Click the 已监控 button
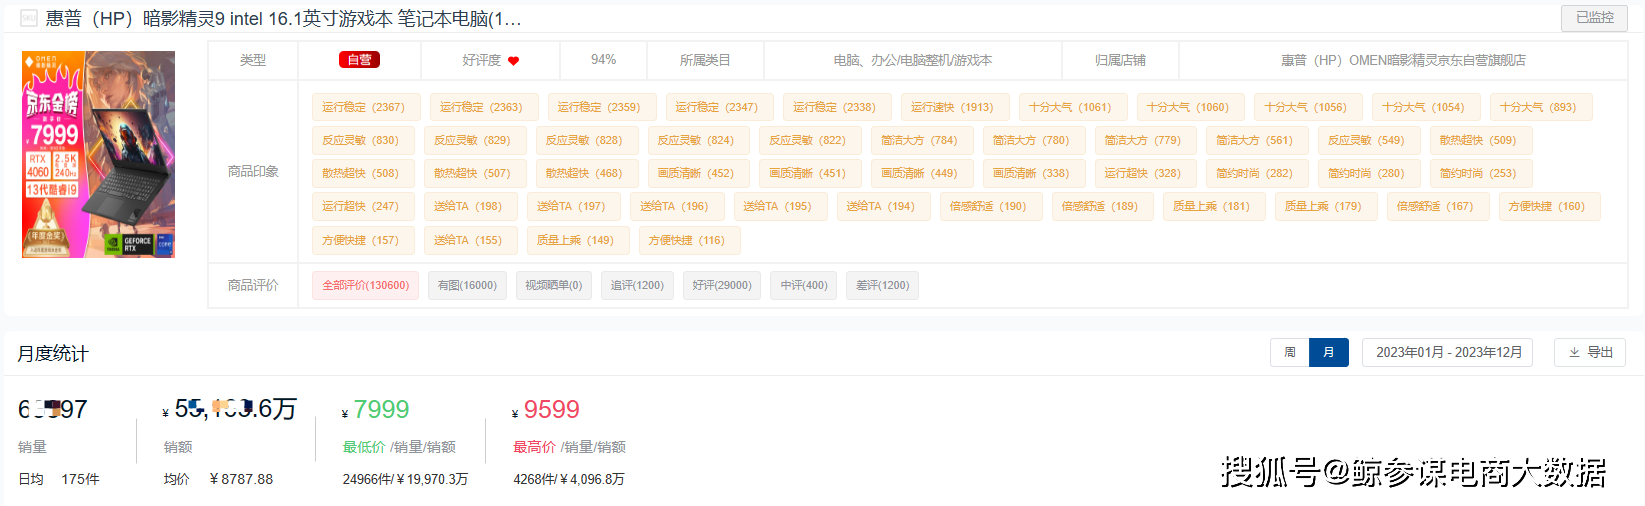 point(1594,17)
